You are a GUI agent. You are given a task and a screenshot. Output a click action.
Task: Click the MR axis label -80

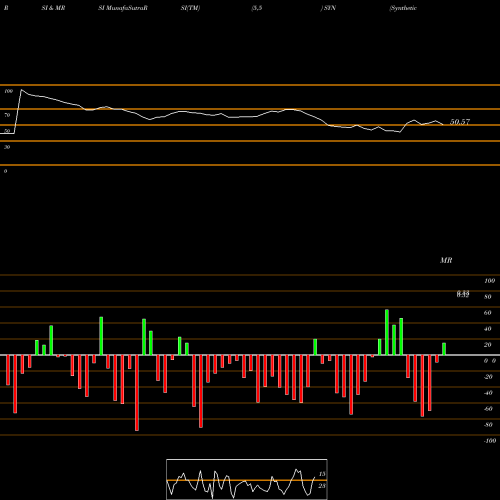click(488, 425)
